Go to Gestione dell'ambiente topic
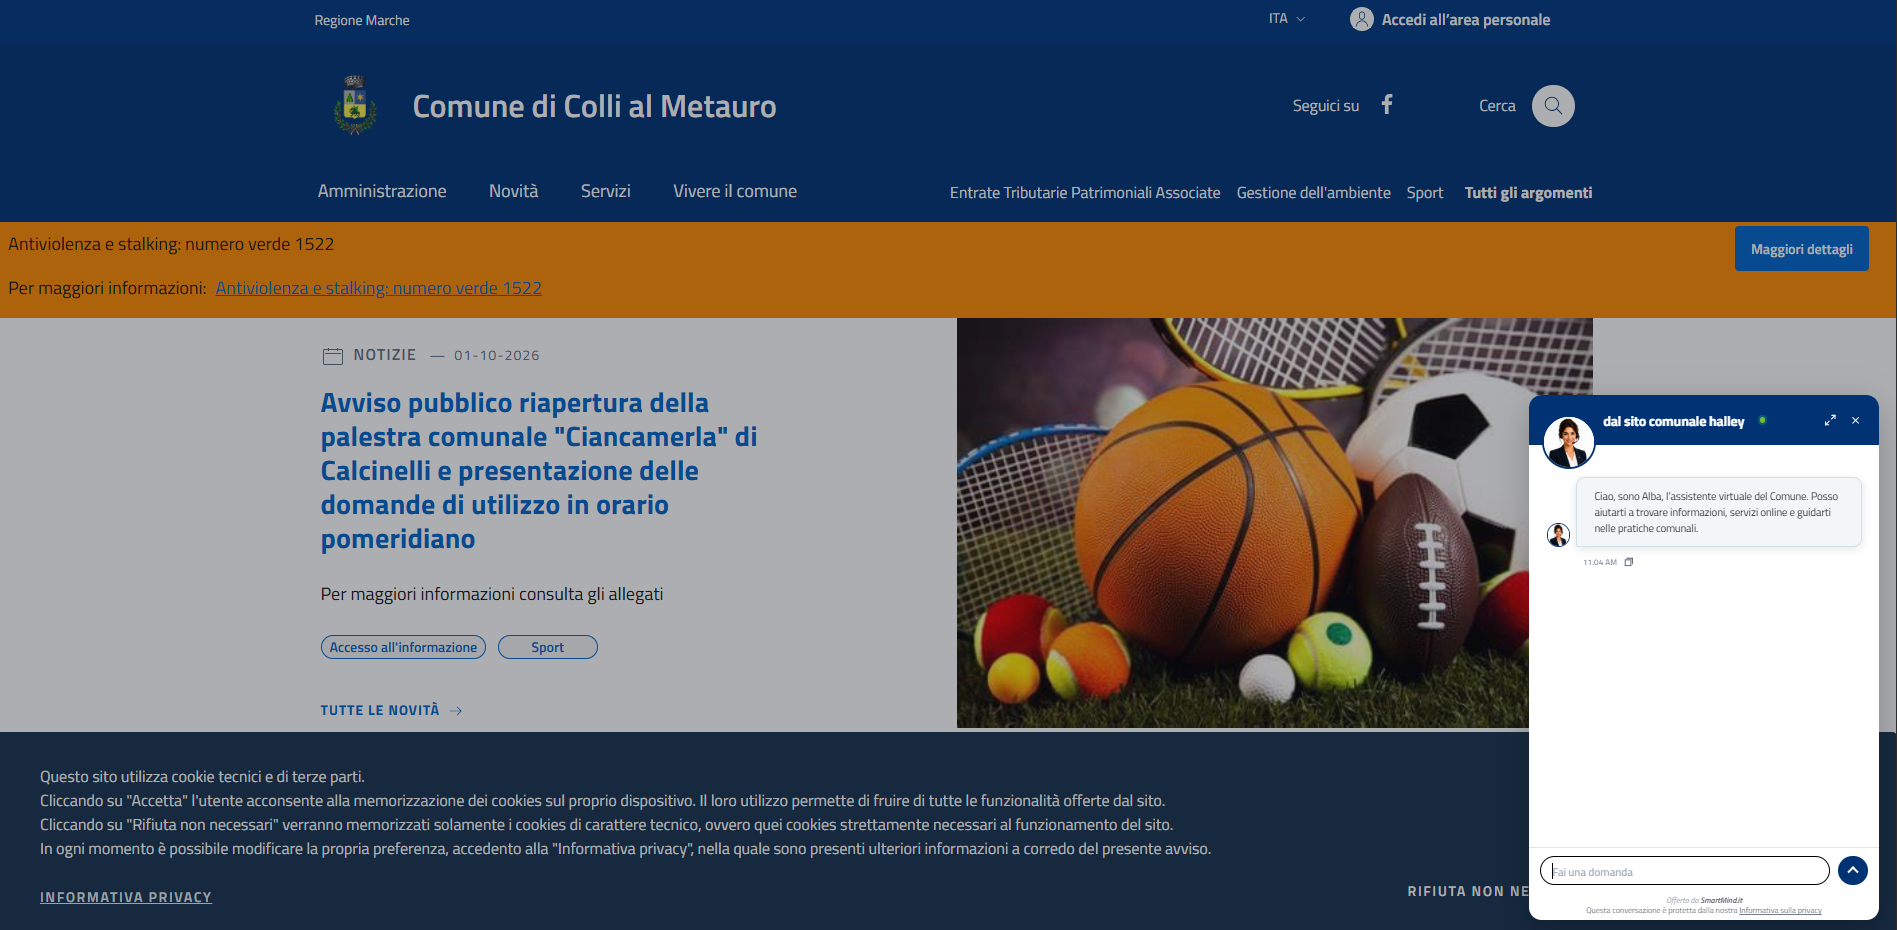The image size is (1897, 930). [1313, 193]
